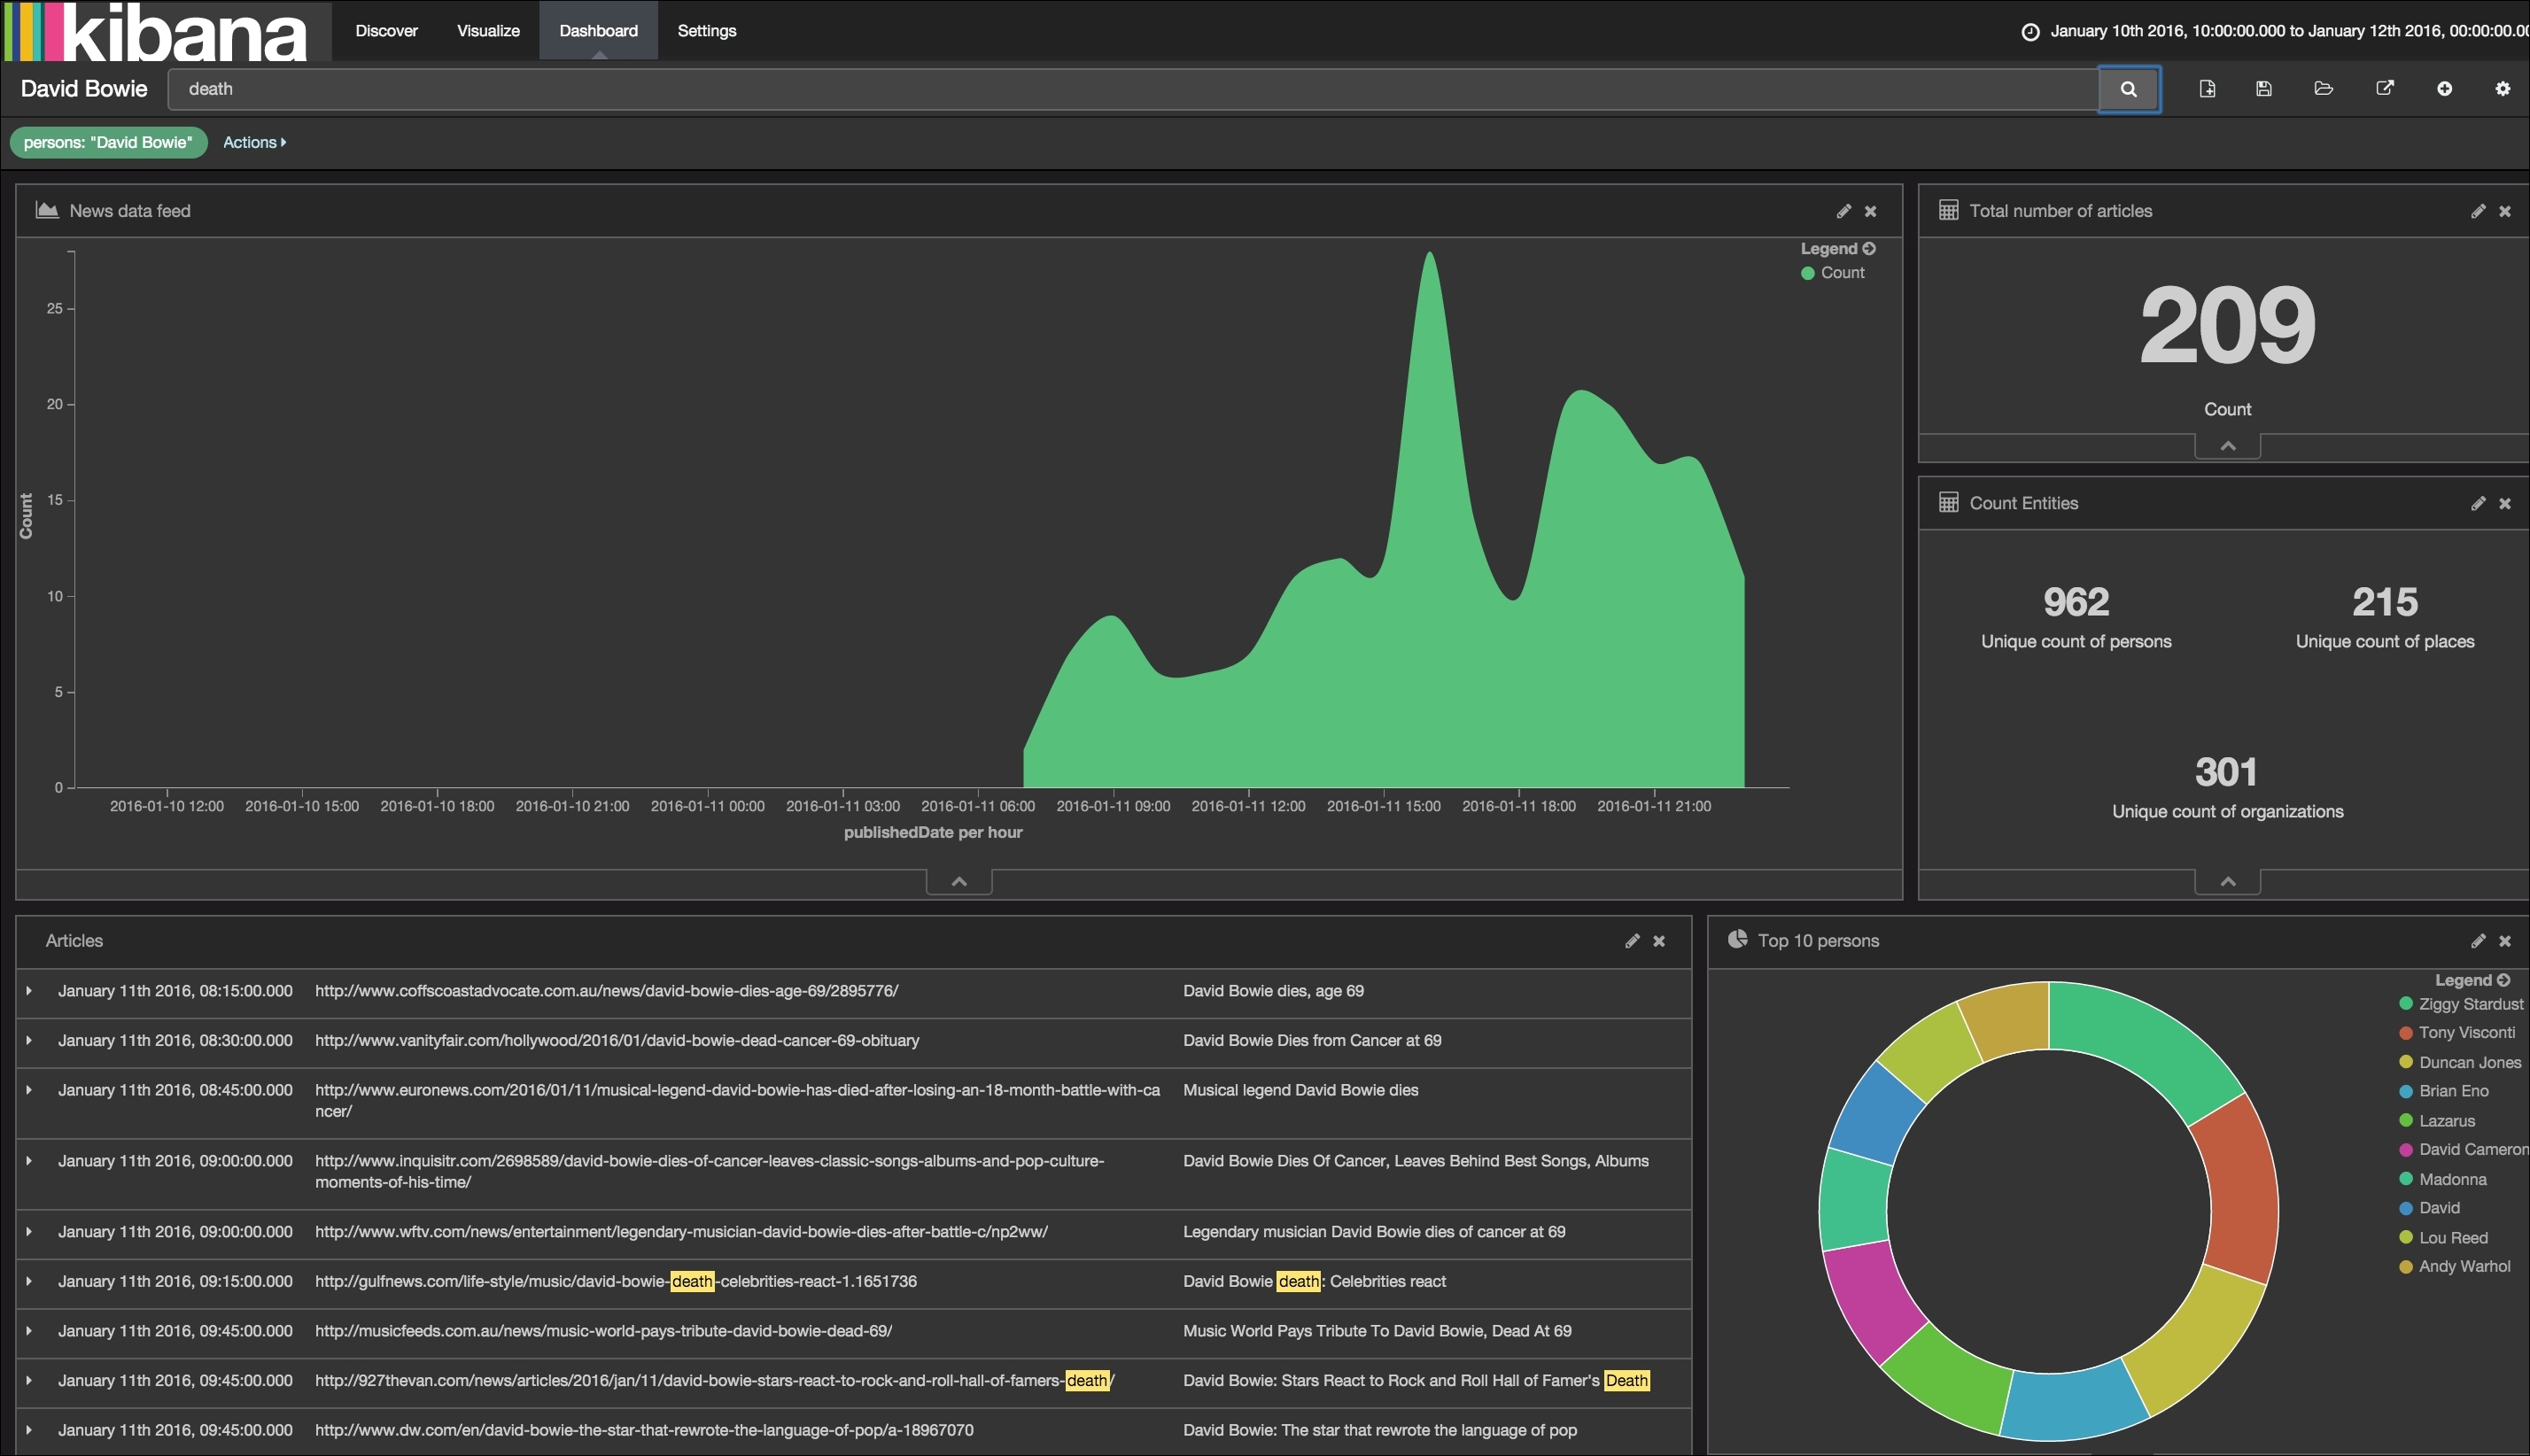Image resolution: width=2530 pixels, height=1456 pixels.
Task: Select the Dashboard tab
Action: point(598,31)
